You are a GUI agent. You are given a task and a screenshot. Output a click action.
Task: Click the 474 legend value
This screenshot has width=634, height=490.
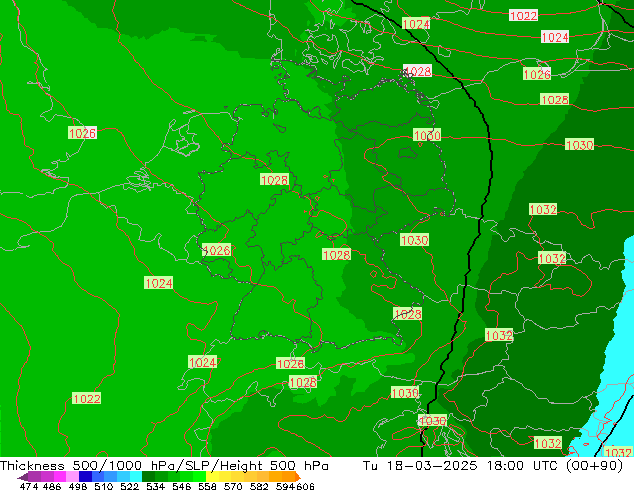29,486
